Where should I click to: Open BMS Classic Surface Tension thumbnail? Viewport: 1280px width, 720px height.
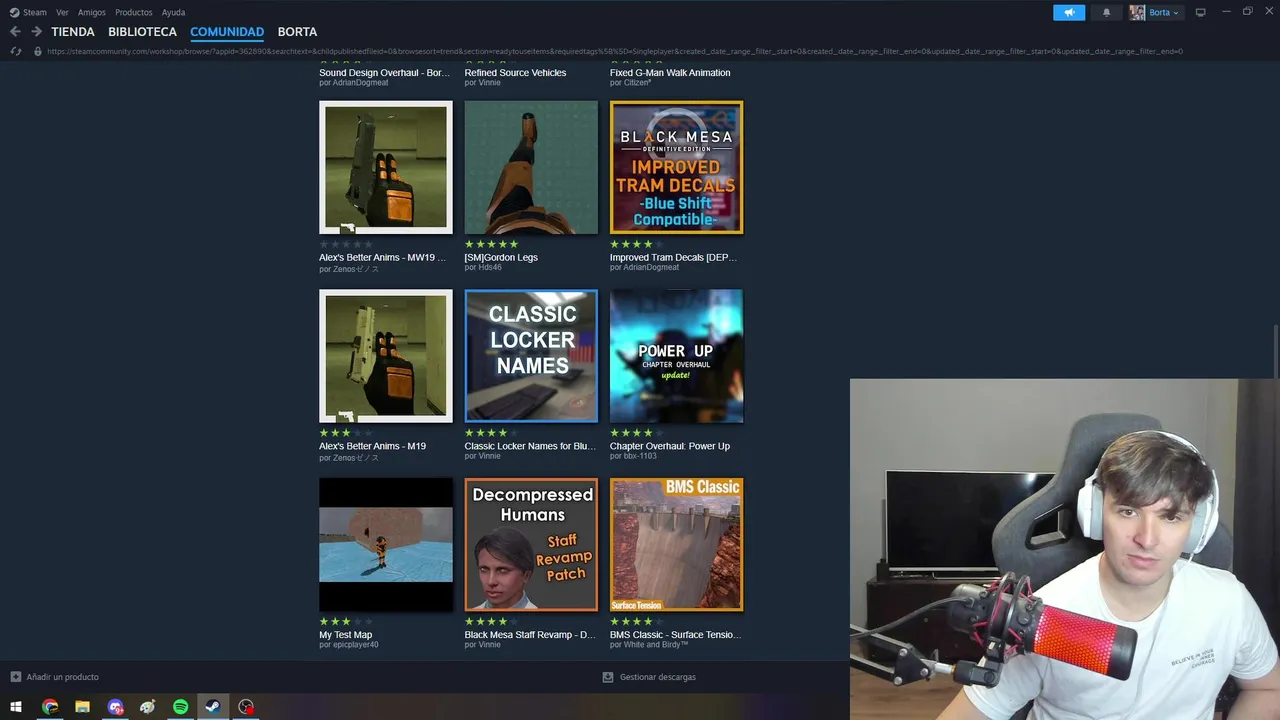pos(676,545)
